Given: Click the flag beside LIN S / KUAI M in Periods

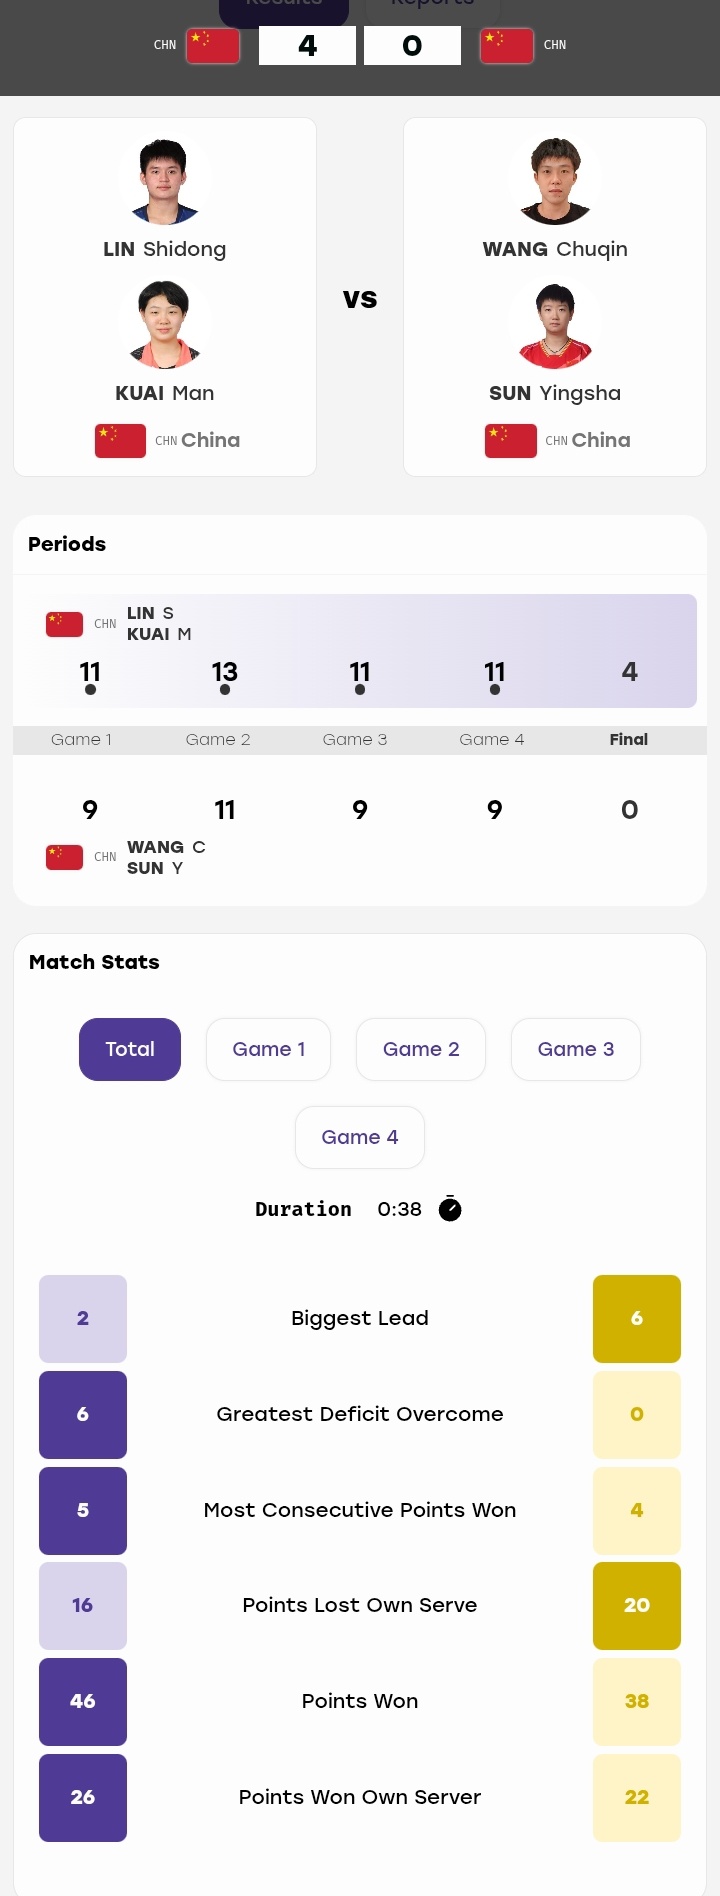Looking at the screenshot, I should click(64, 624).
